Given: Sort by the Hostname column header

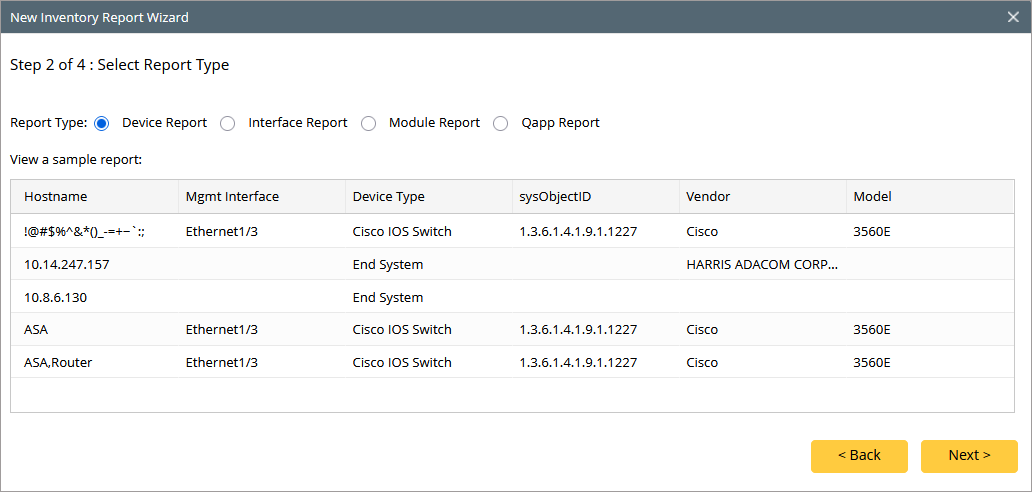Looking at the screenshot, I should tap(56, 197).
